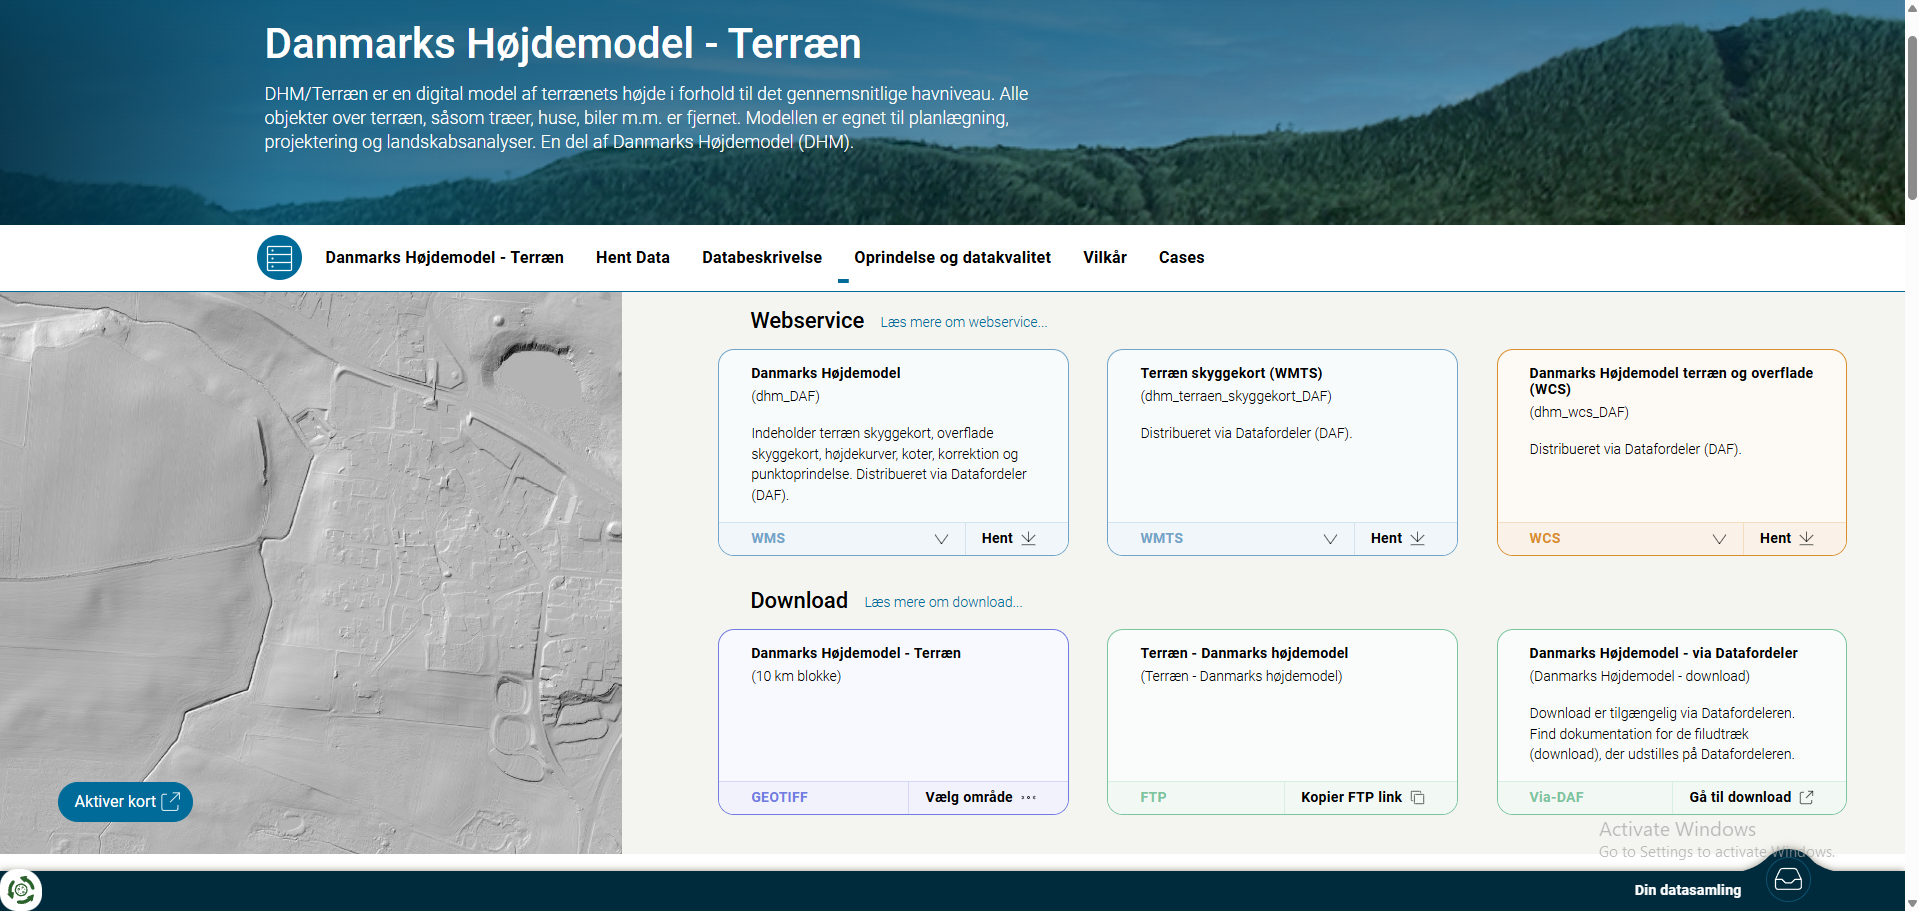Open the Hent Data tab
Viewport: 1919px width, 911px height.
633,257
